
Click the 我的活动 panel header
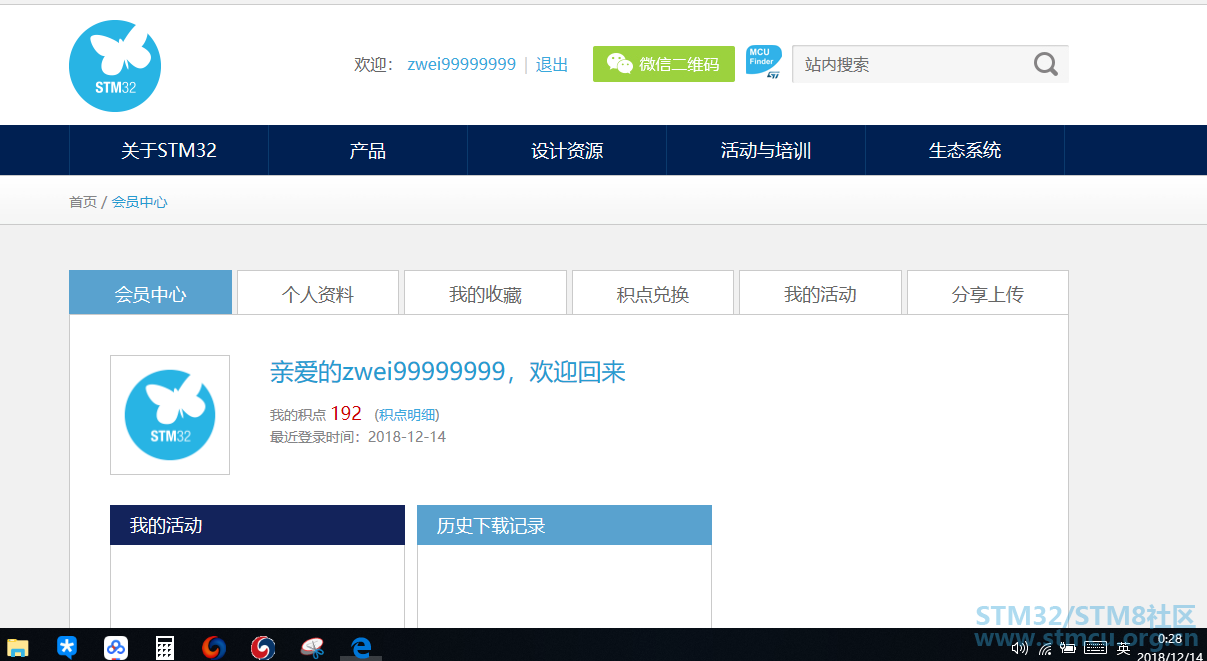257,525
